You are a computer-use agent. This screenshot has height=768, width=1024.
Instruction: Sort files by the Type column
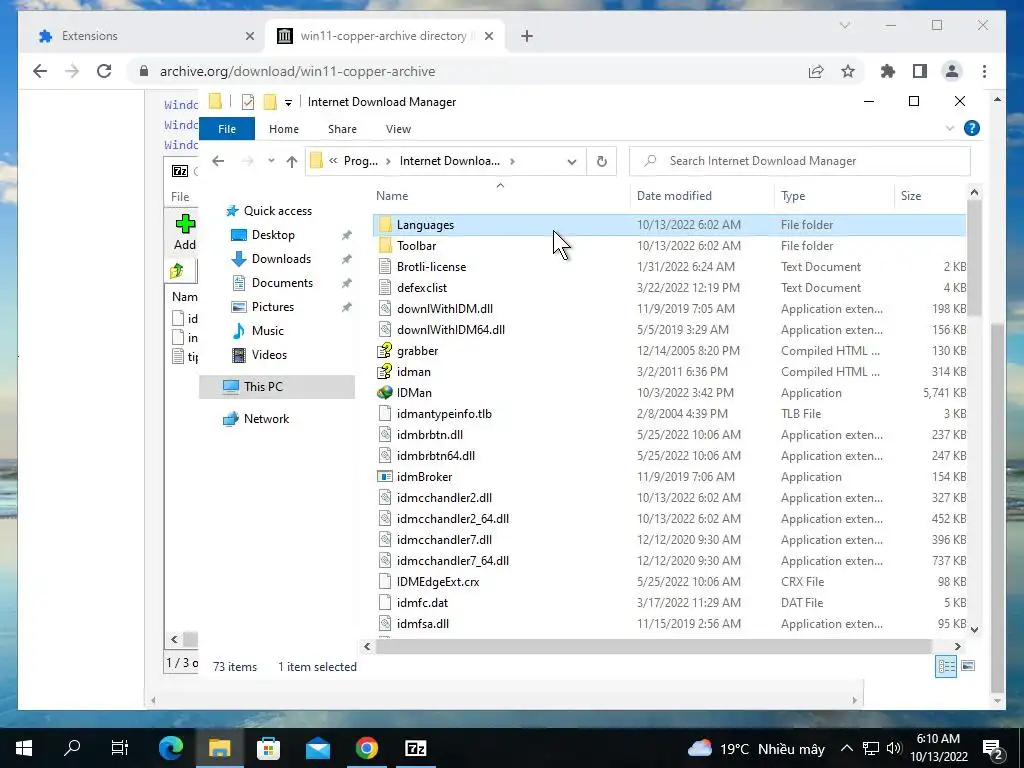[x=834, y=195]
